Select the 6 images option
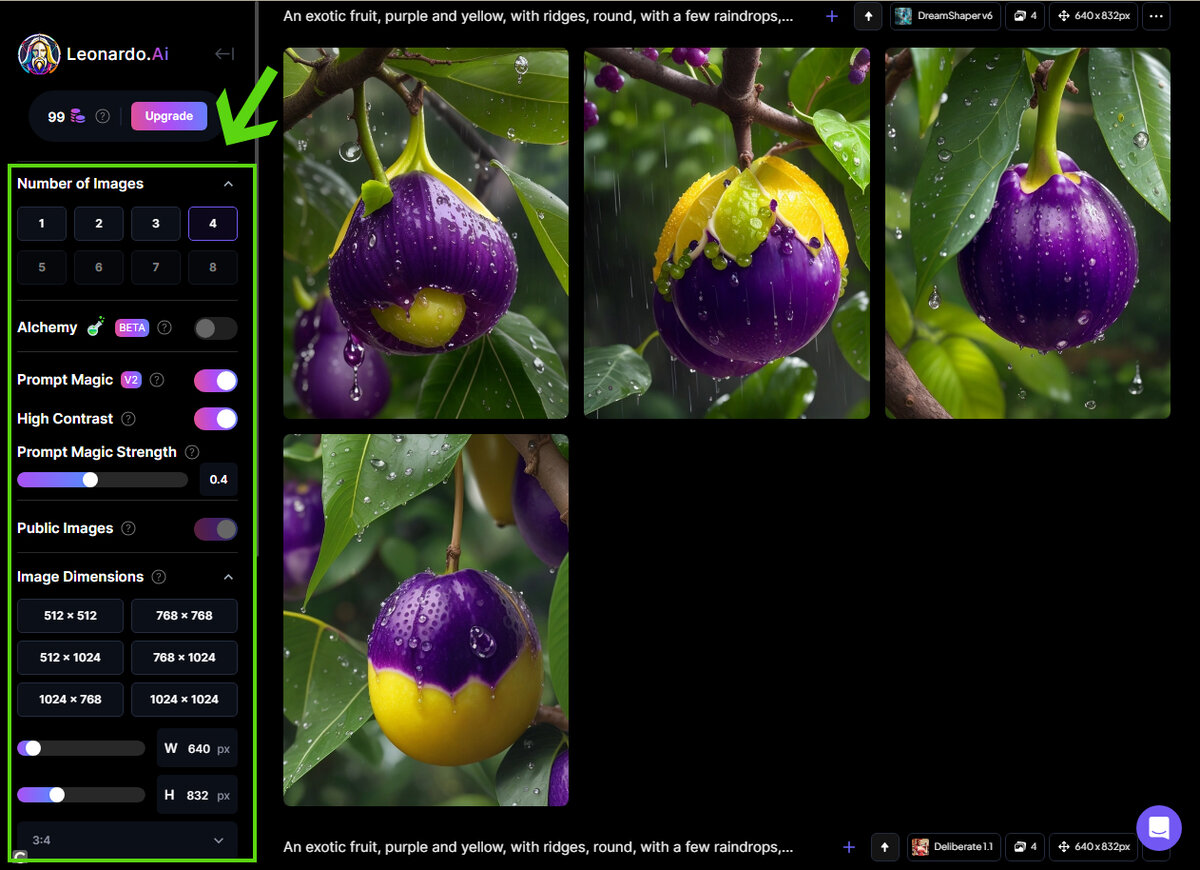 tap(99, 268)
